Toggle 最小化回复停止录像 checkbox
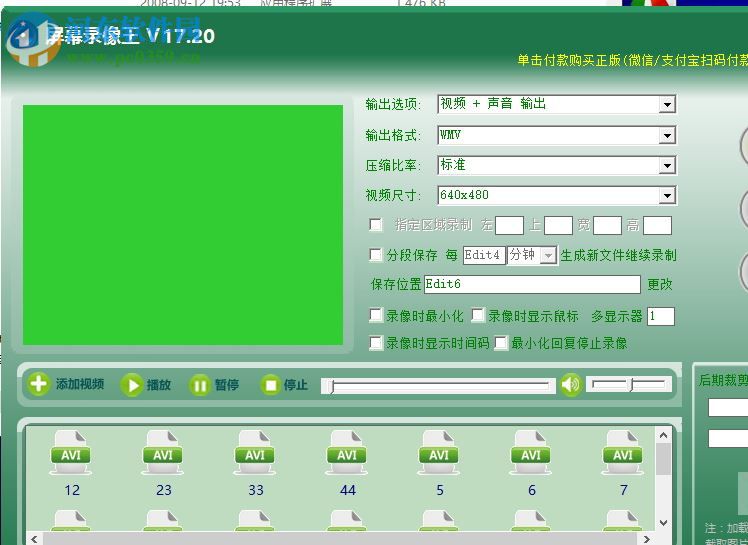Screen dimensions: 748x545 pyautogui.click(x=501, y=343)
